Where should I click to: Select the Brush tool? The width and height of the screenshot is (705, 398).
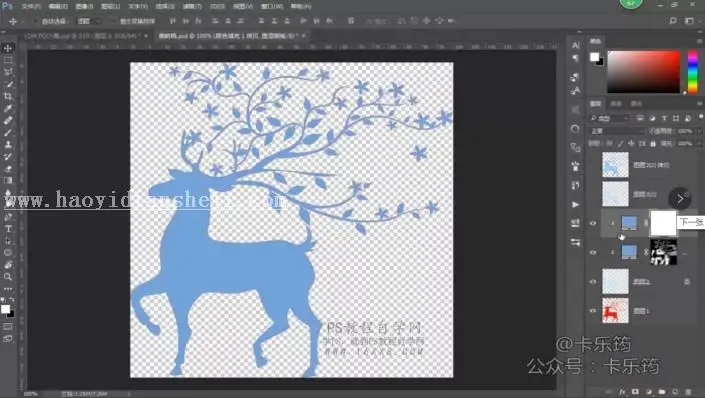(x=8, y=133)
